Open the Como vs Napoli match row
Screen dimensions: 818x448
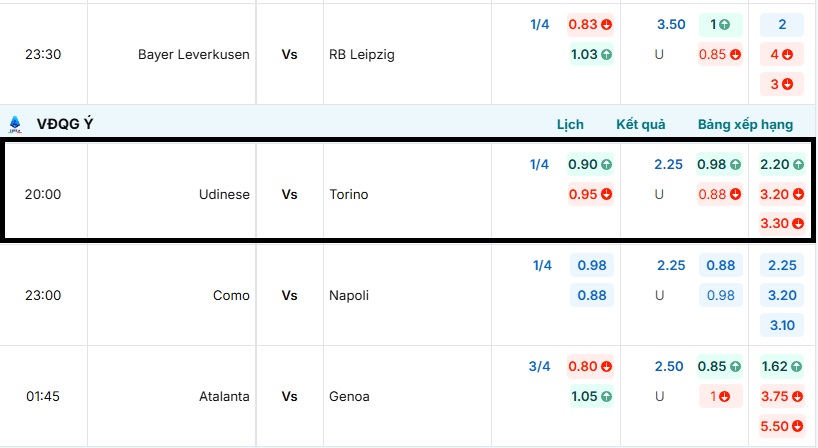tap(289, 295)
